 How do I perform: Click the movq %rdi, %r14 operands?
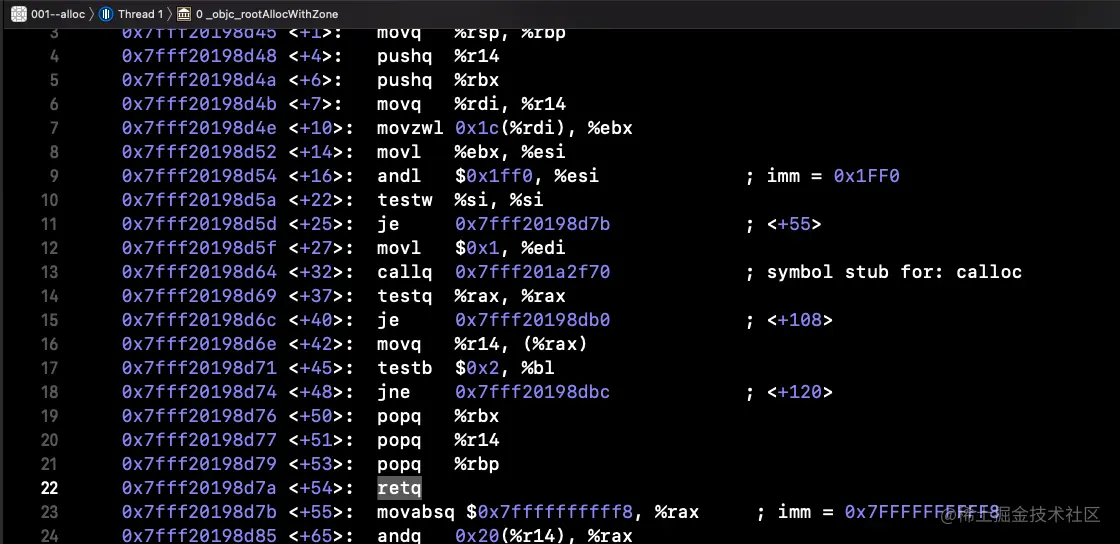510,104
